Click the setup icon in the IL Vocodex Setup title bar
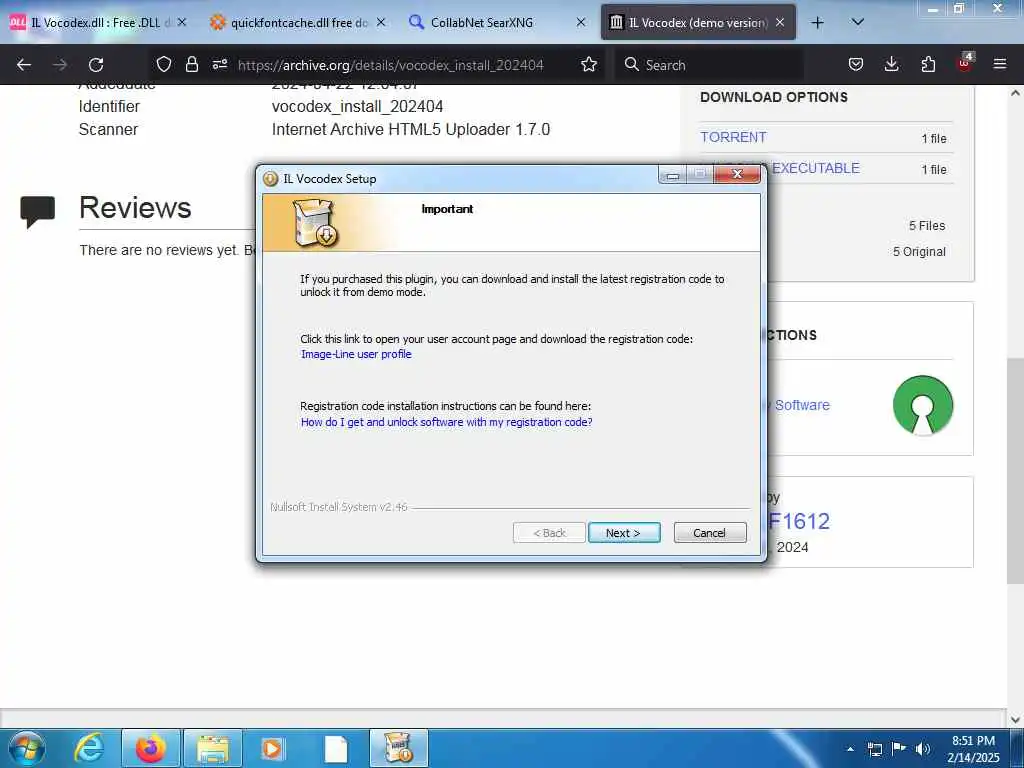The width and height of the screenshot is (1024, 768). pos(270,178)
